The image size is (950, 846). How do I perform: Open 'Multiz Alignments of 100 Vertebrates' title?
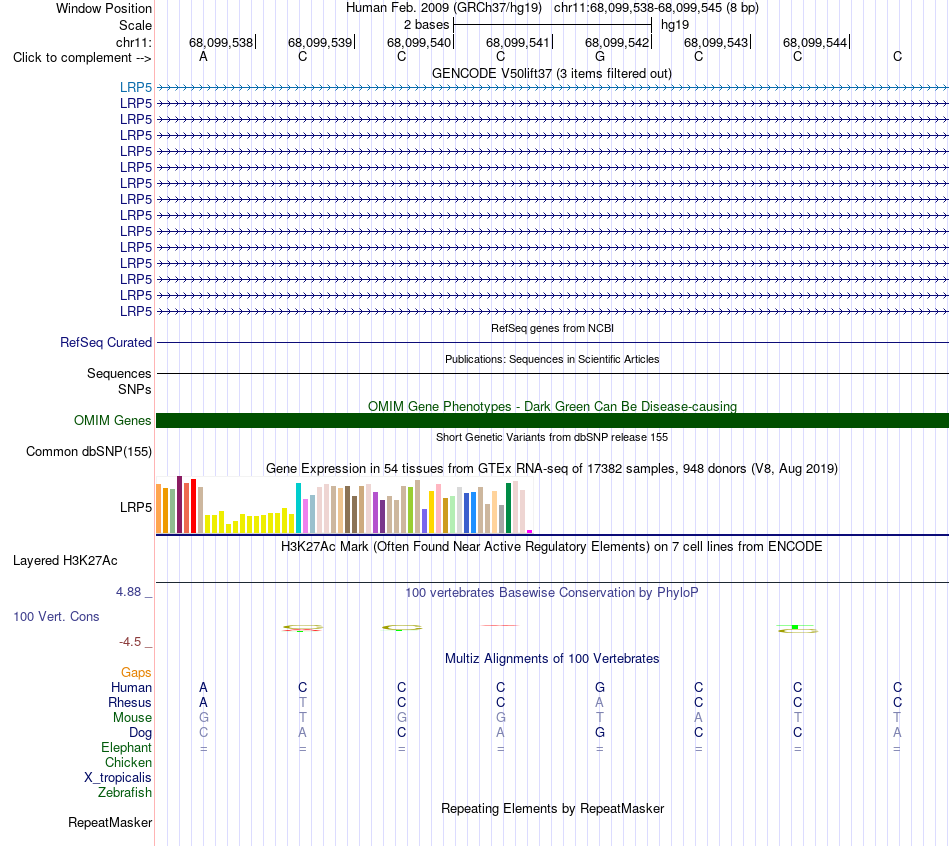552,659
